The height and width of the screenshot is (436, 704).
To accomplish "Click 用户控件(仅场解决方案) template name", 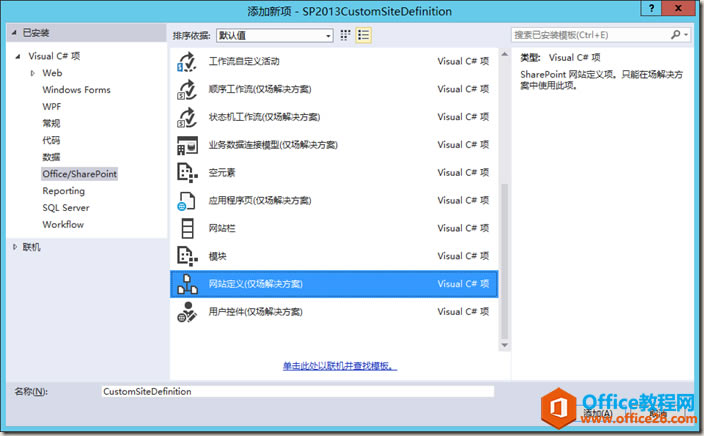I will (x=255, y=312).
